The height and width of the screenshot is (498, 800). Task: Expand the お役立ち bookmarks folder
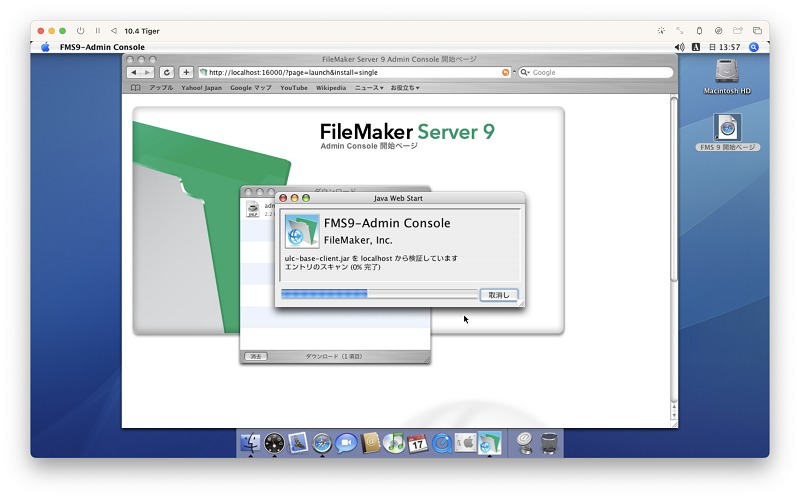[405, 88]
